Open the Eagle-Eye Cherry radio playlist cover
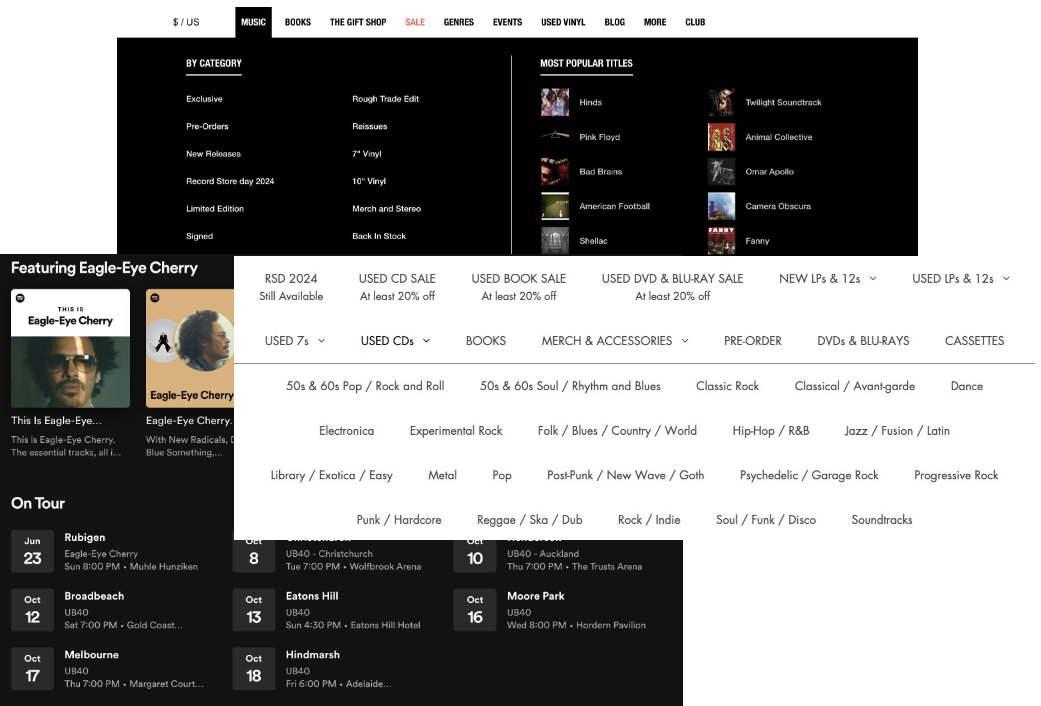Viewport: 1041px width, 706px height. pos(190,349)
